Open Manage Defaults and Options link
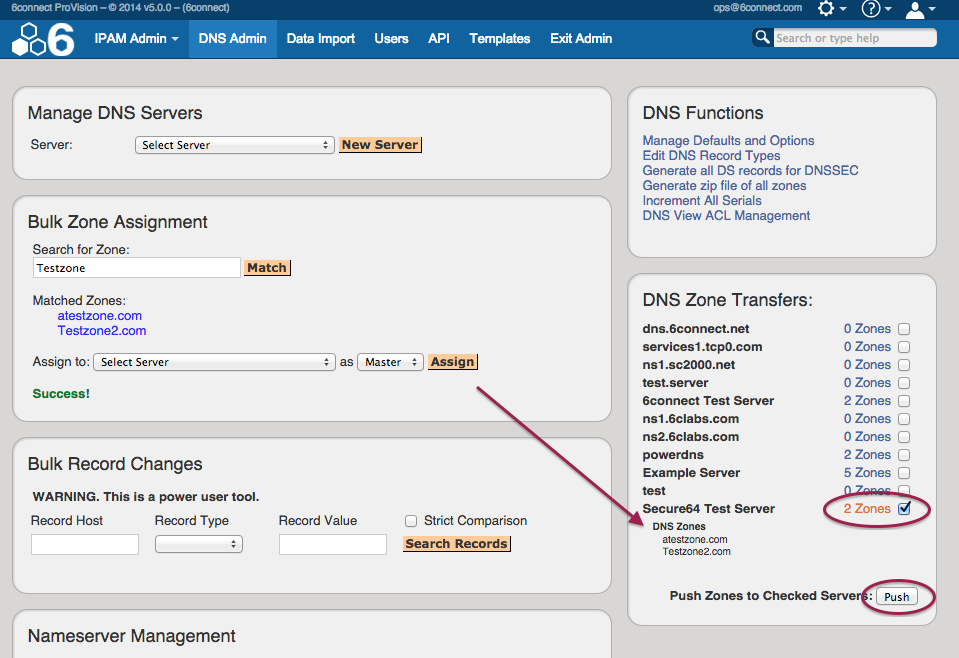 tap(728, 141)
